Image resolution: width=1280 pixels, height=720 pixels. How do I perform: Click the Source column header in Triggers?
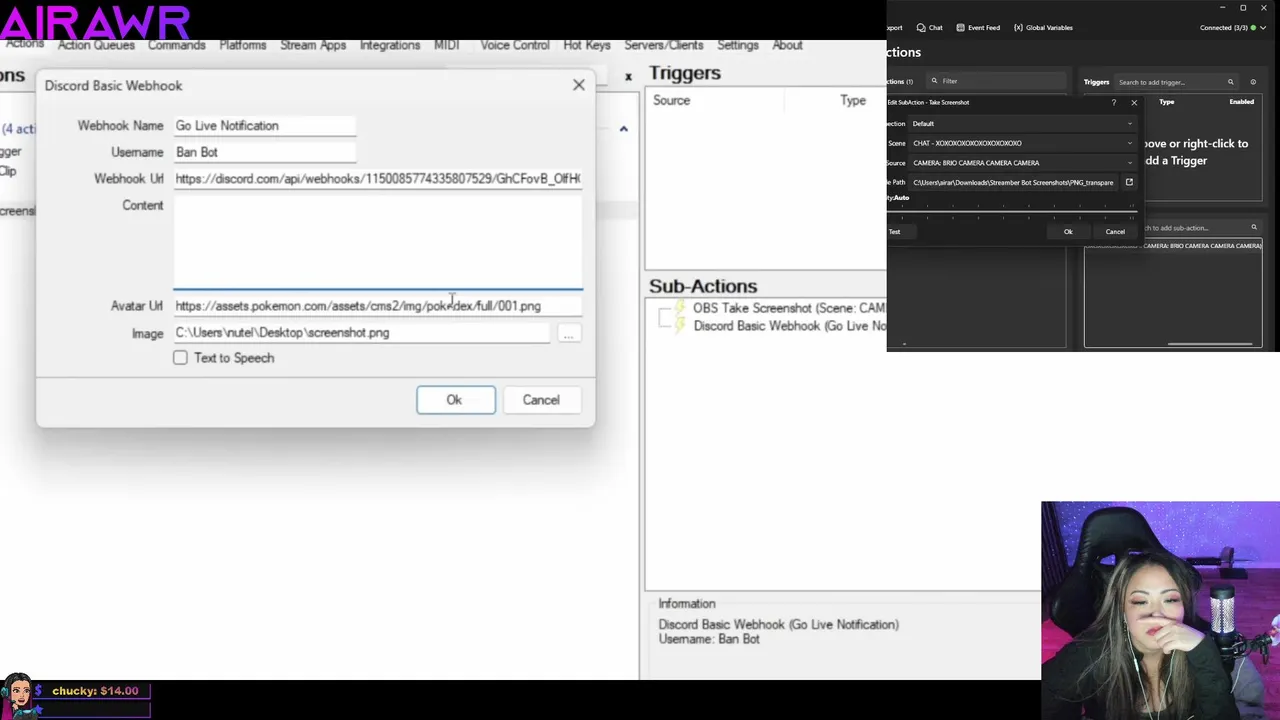(672, 100)
